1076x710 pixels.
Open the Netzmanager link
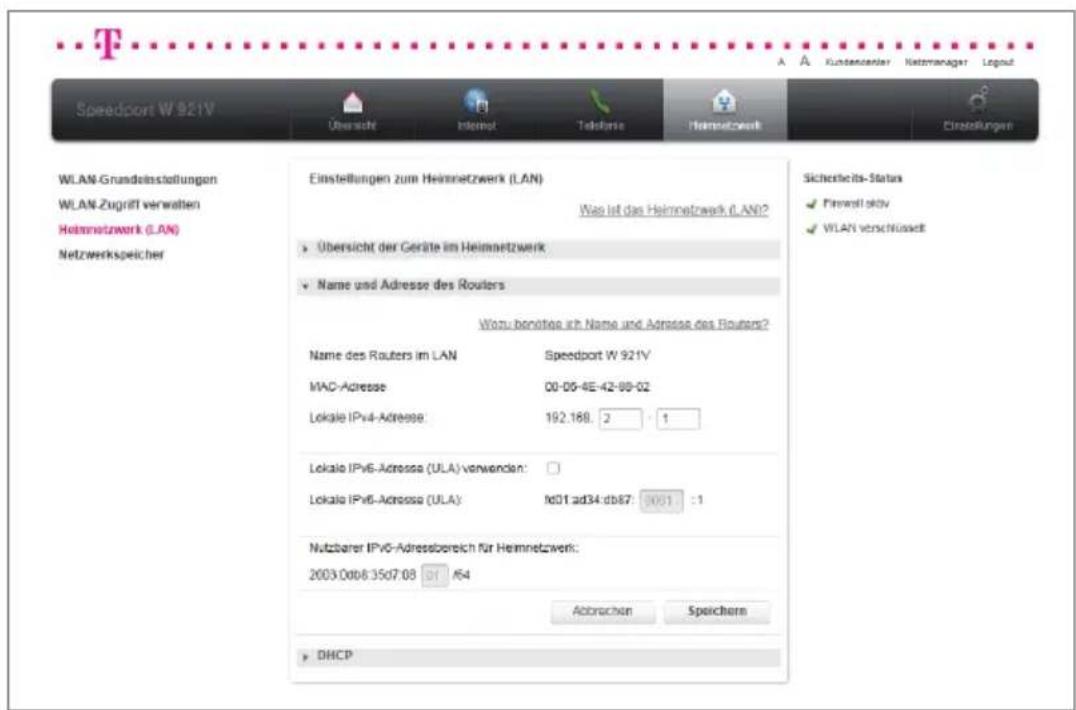pyautogui.click(x=937, y=62)
